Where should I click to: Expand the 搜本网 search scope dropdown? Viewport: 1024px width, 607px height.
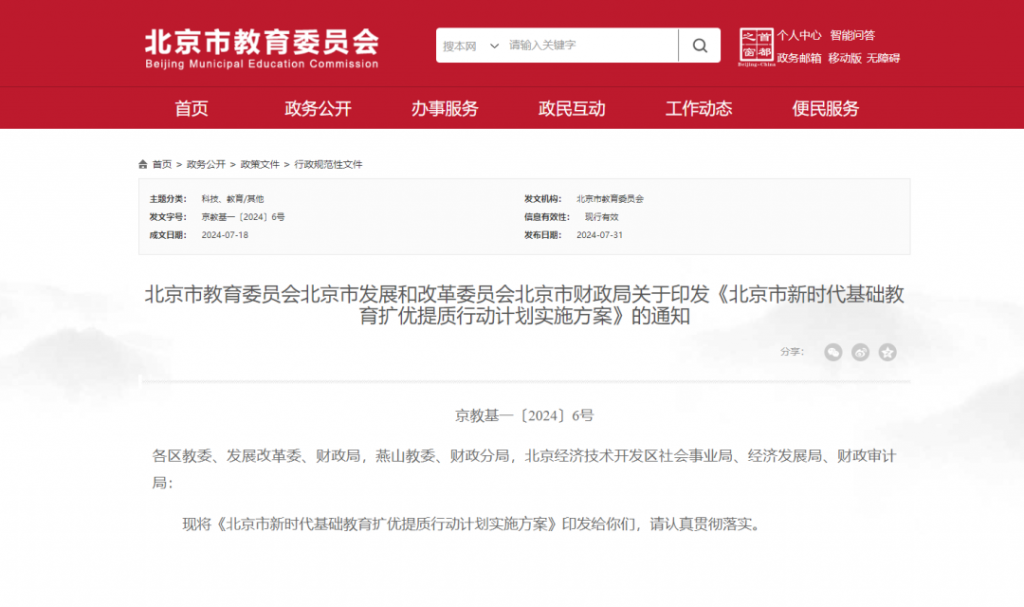pyautogui.click(x=470, y=45)
